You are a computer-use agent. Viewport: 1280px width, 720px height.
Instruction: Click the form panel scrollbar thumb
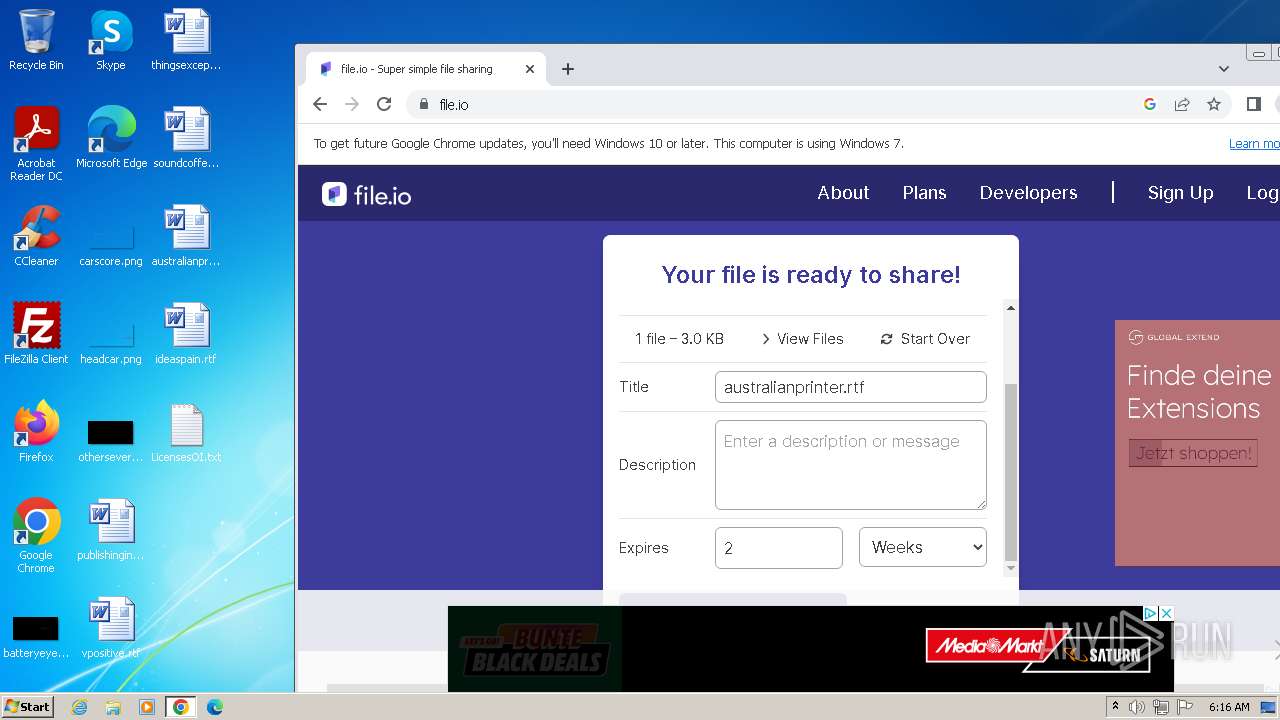tap(1010, 471)
